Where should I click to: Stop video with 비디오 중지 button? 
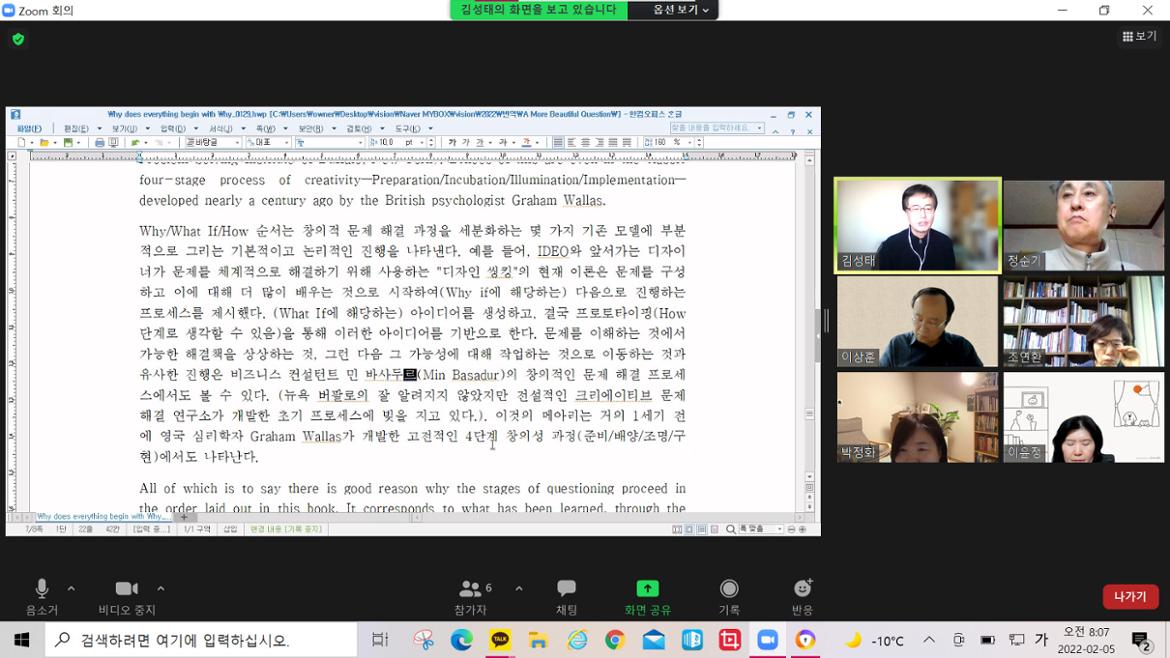click(x=127, y=596)
